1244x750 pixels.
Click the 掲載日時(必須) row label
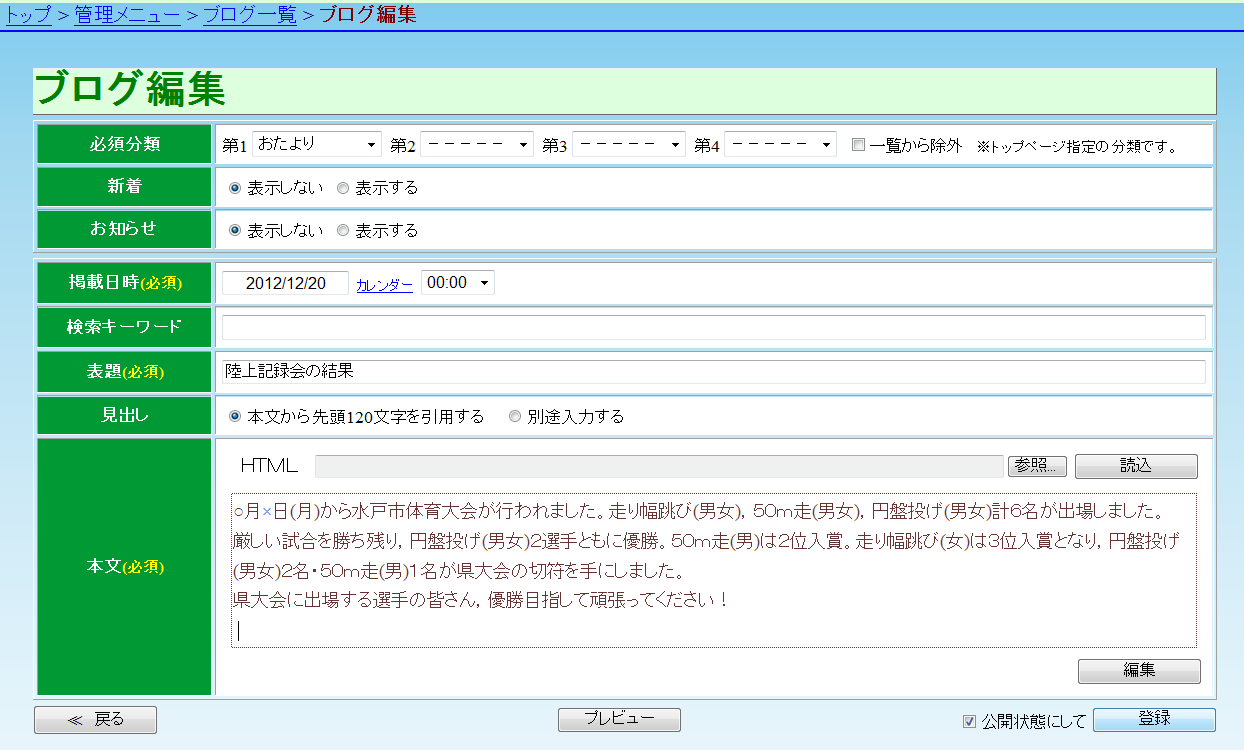[x=124, y=283]
